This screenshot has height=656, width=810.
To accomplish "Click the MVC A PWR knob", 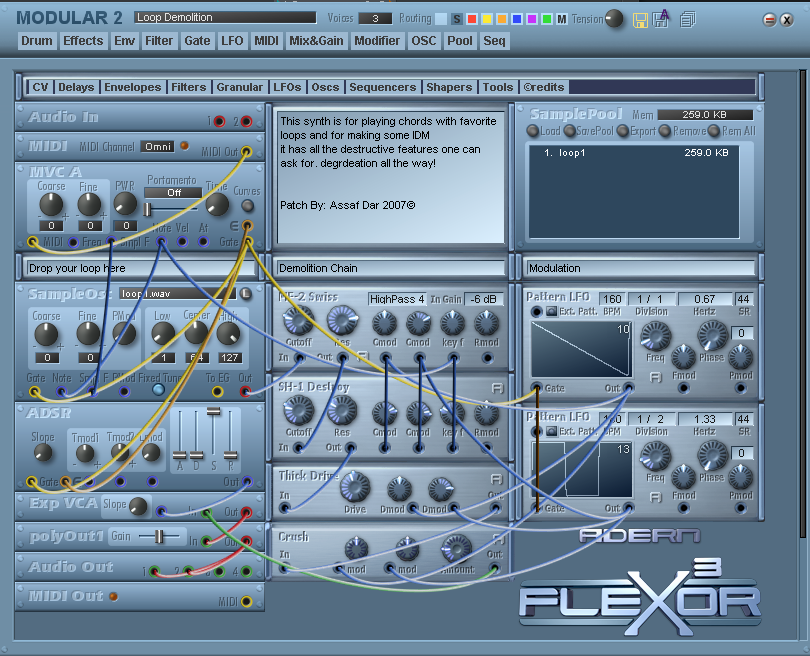I will (125, 204).
